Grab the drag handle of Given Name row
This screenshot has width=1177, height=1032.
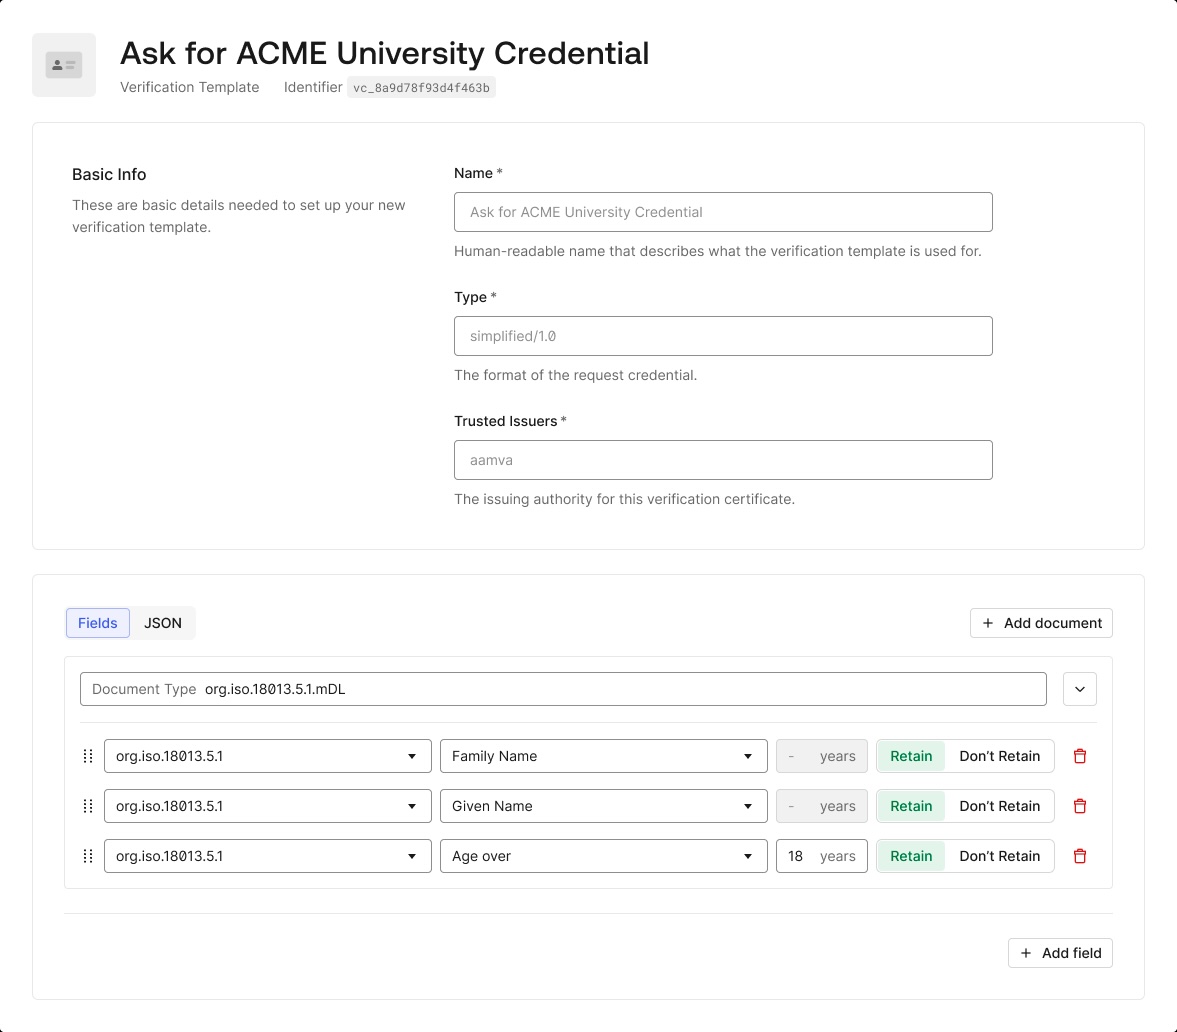[88, 806]
